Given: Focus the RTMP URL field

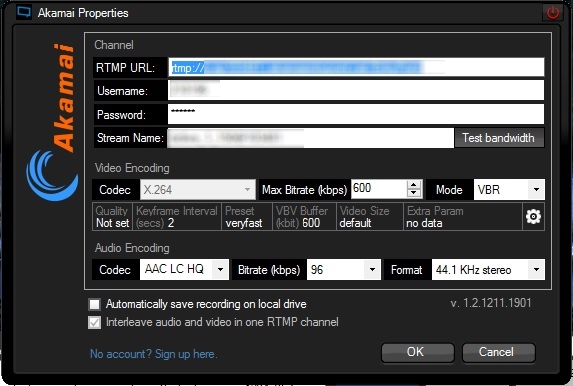Looking at the screenshot, I should 356,67.
